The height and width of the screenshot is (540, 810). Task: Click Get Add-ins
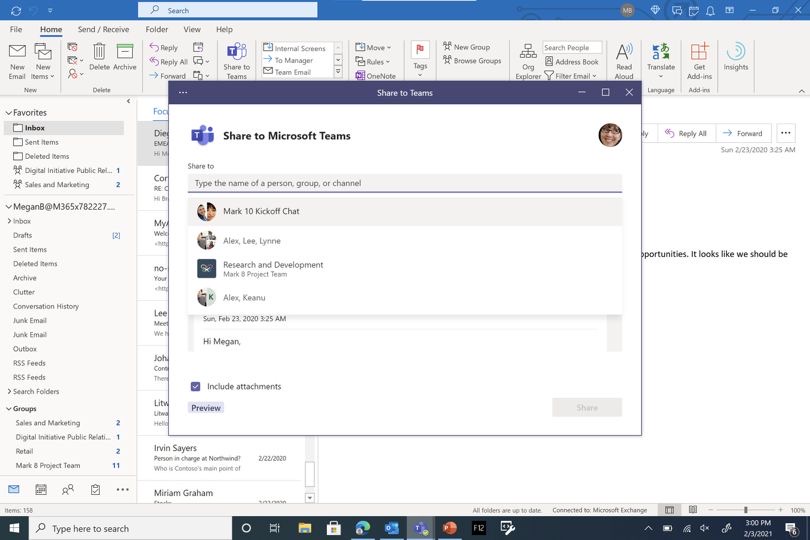(x=699, y=61)
